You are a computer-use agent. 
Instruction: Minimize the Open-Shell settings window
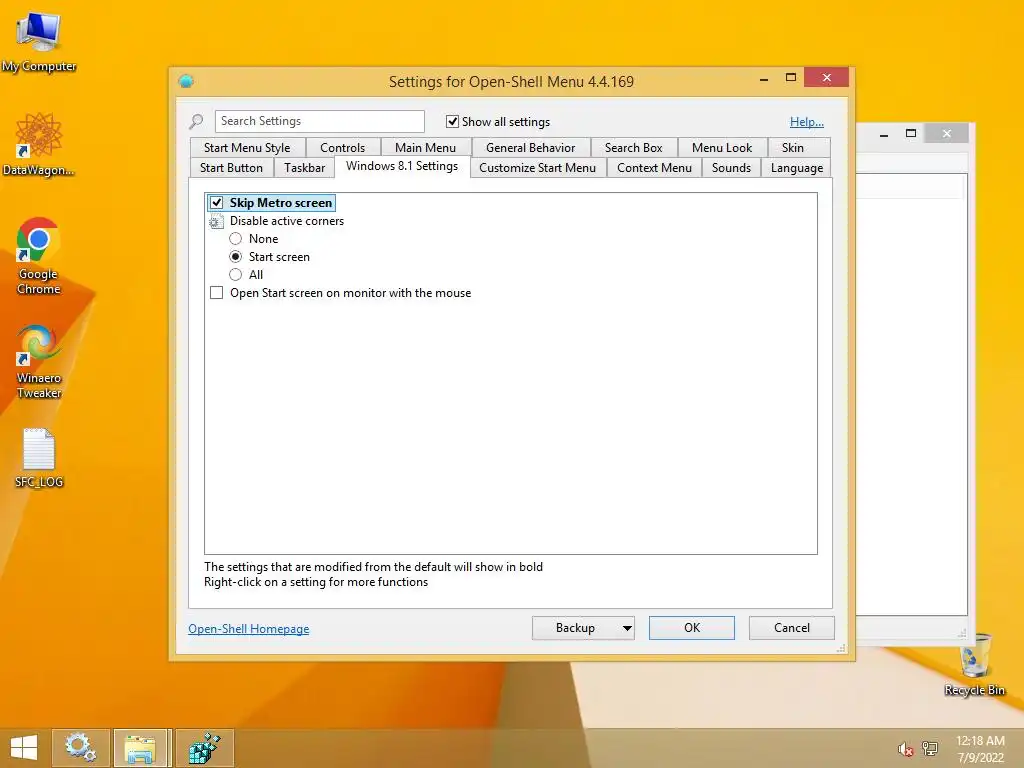click(763, 78)
